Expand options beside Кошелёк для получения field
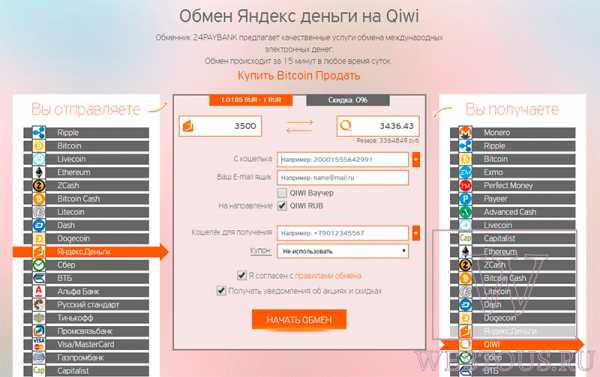The width and height of the screenshot is (600, 377). tap(416, 233)
